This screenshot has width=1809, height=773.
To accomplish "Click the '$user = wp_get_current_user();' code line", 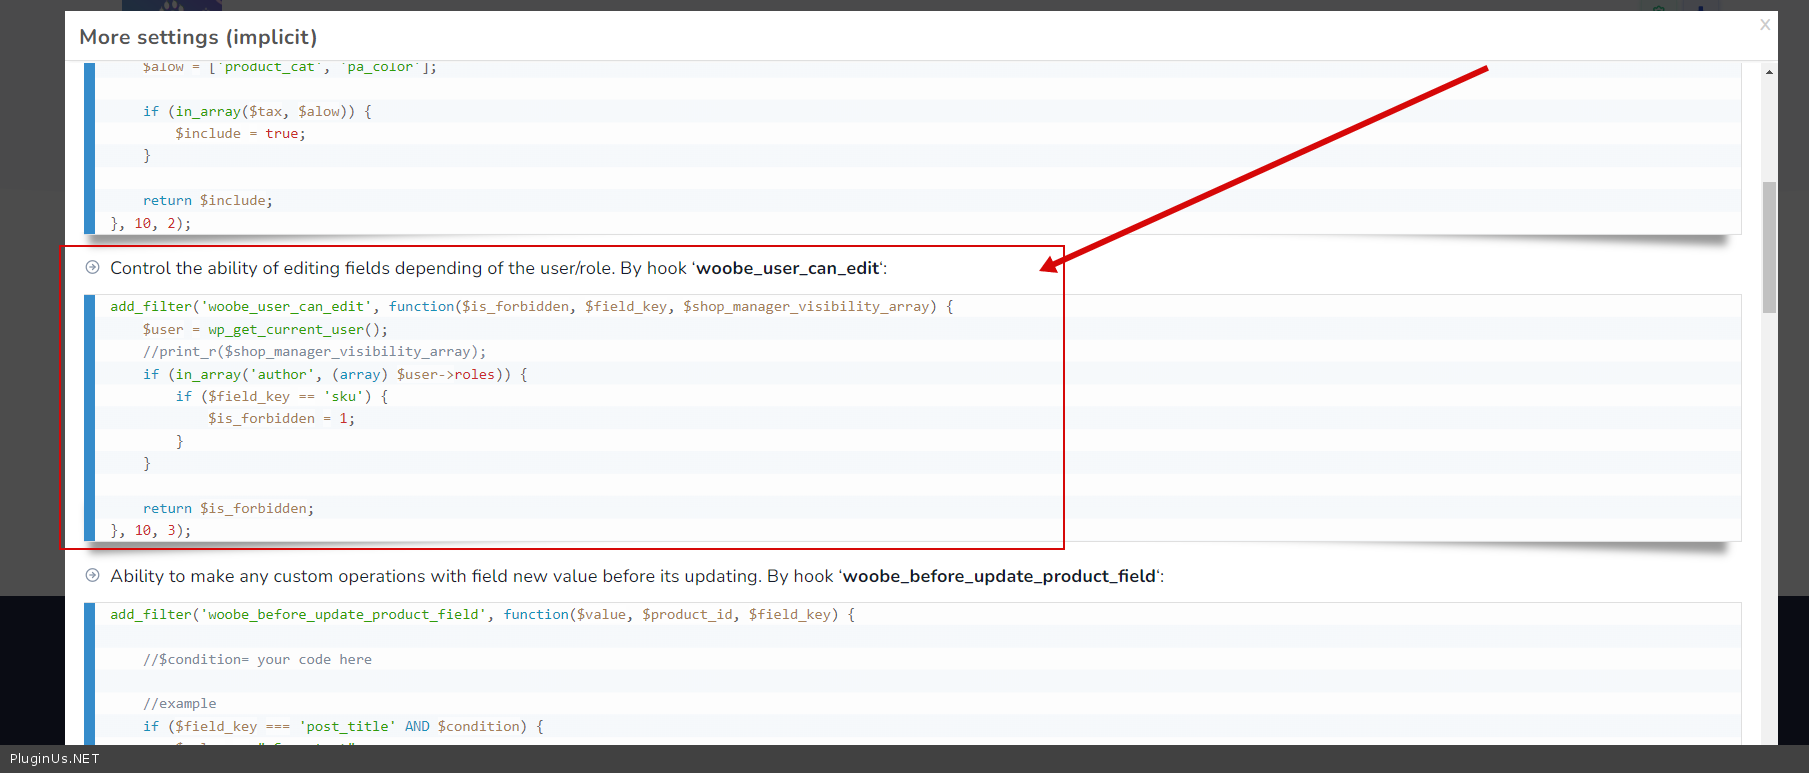I will click(265, 329).
